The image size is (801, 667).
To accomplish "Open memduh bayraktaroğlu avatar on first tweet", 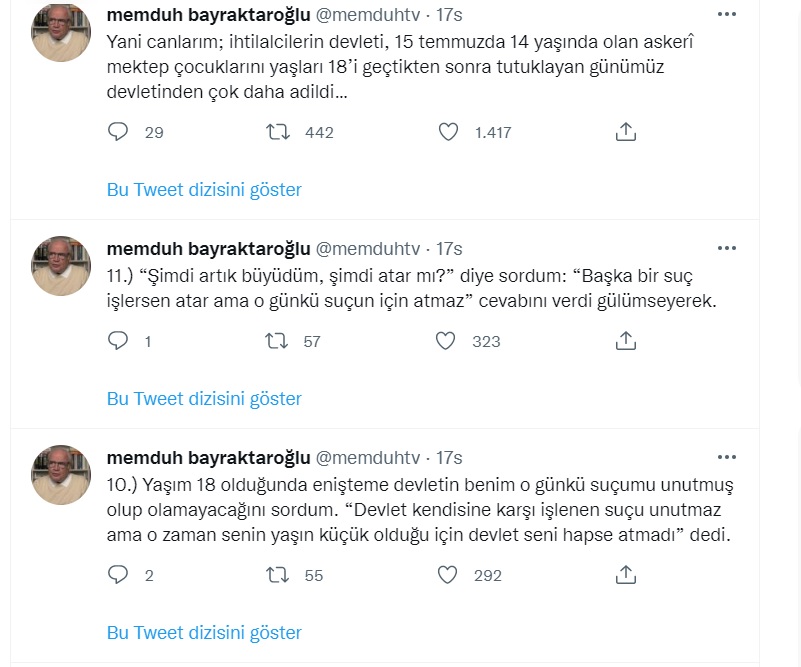I will coord(61,33).
